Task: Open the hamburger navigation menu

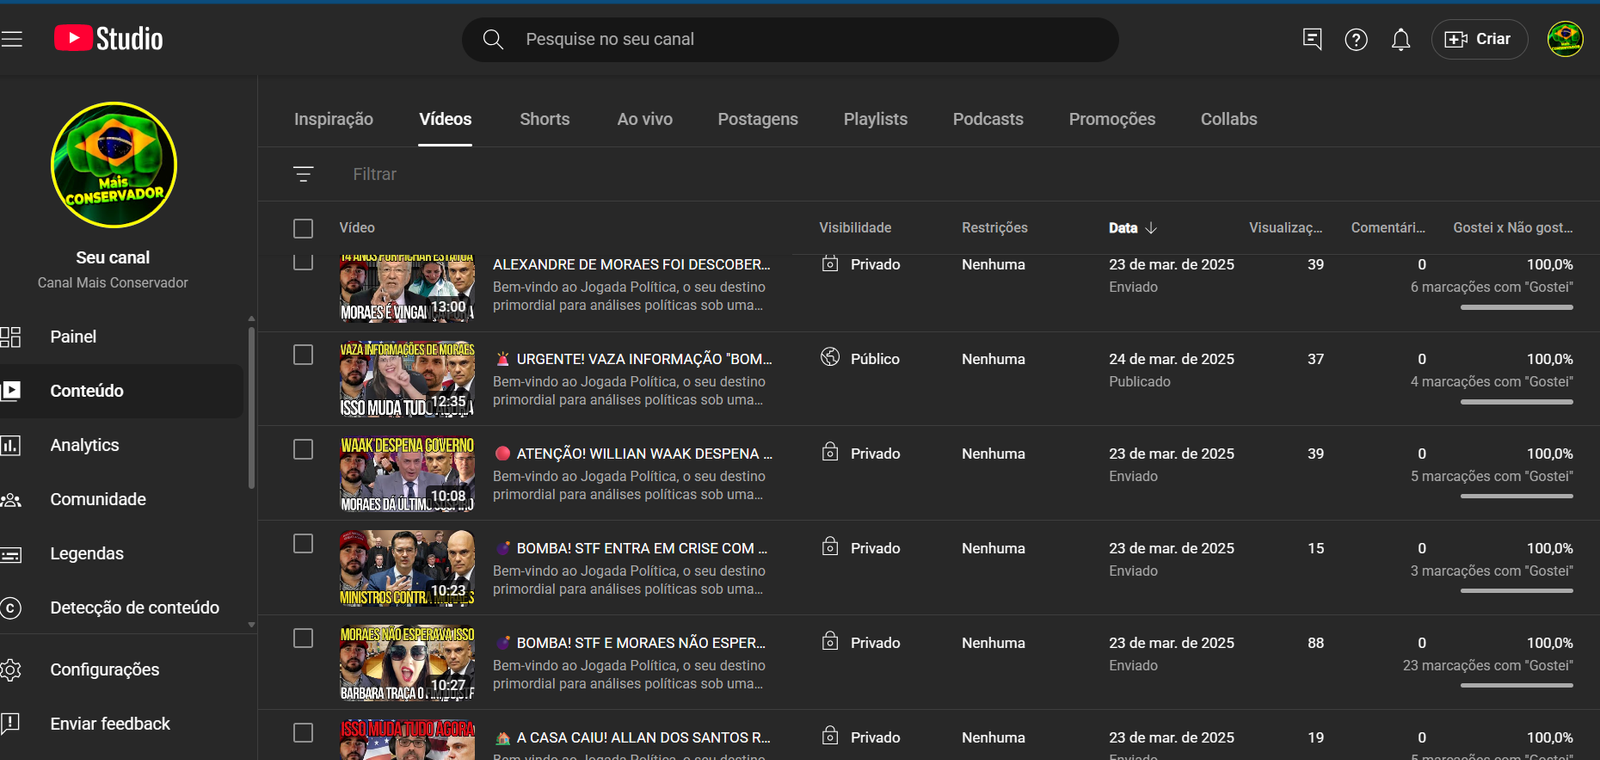Action: click(11, 39)
